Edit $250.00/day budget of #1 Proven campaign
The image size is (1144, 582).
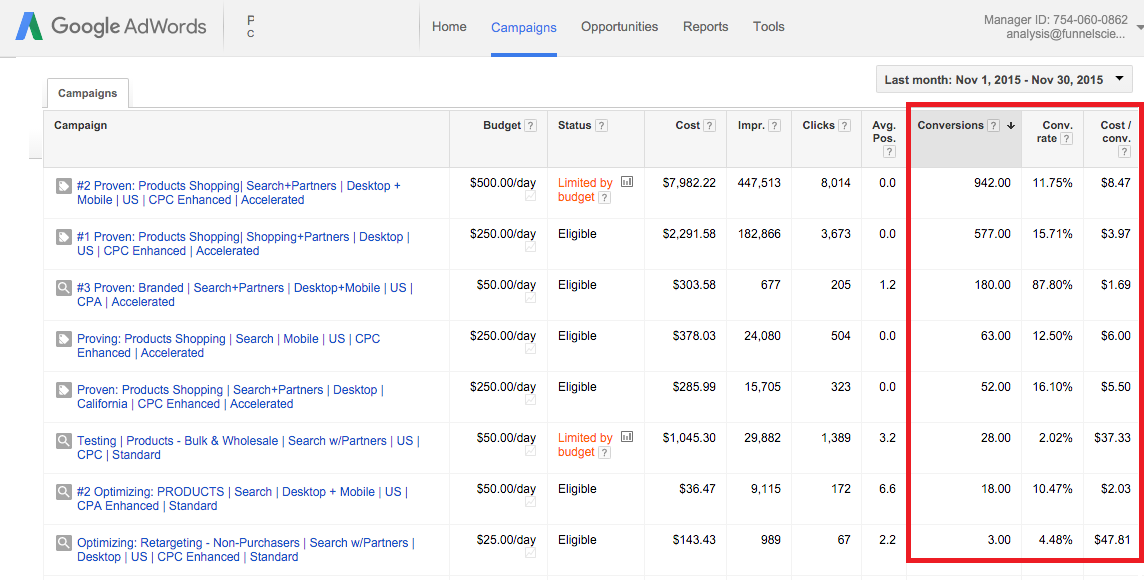click(x=503, y=234)
